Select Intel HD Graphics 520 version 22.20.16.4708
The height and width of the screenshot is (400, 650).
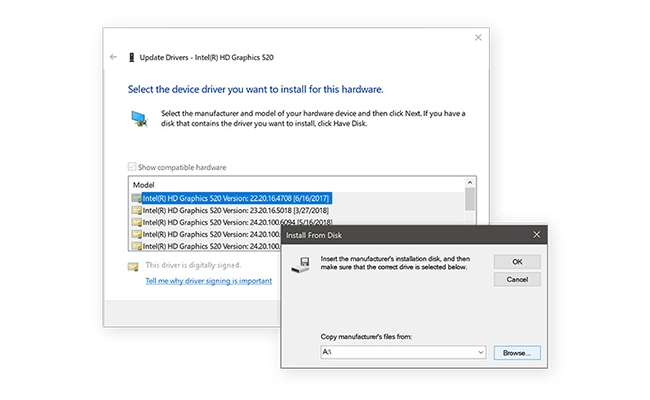click(x=235, y=198)
